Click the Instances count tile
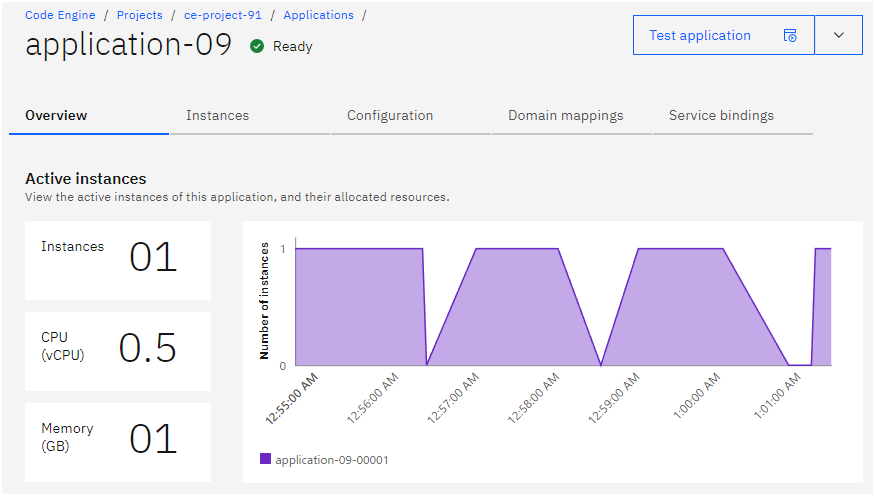 pos(118,260)
